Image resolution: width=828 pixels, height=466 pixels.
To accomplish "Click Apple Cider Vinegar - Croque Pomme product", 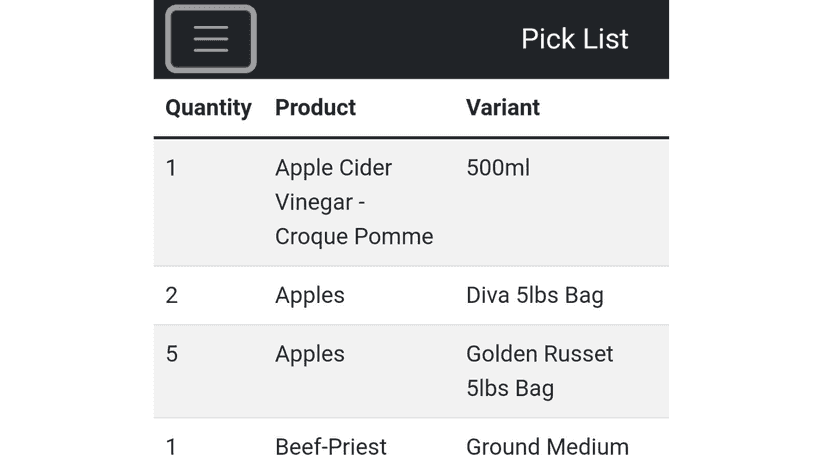I will click(354, 202).
